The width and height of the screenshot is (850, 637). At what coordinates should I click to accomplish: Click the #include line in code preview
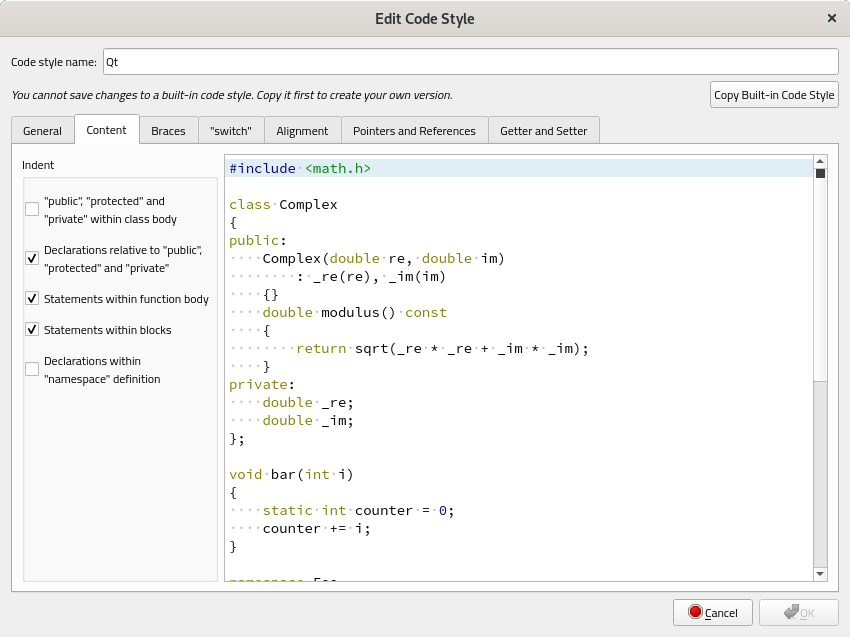[x=300, y=168]
